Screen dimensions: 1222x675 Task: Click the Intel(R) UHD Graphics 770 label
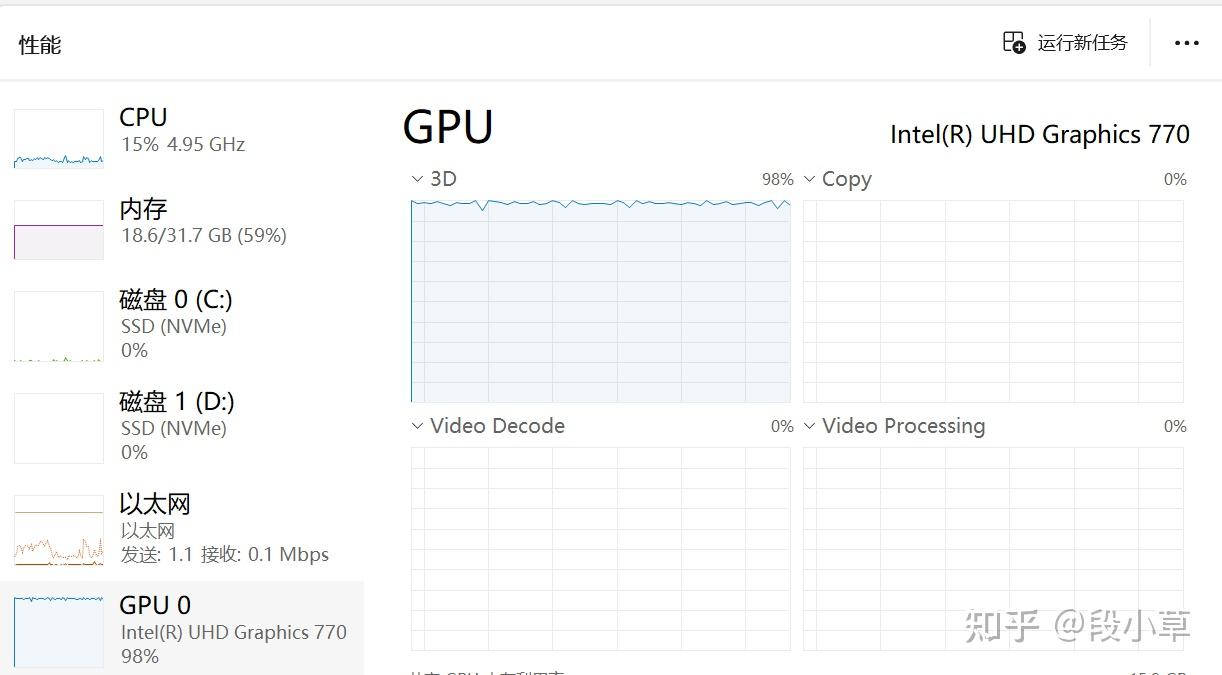click(1040, 134)
